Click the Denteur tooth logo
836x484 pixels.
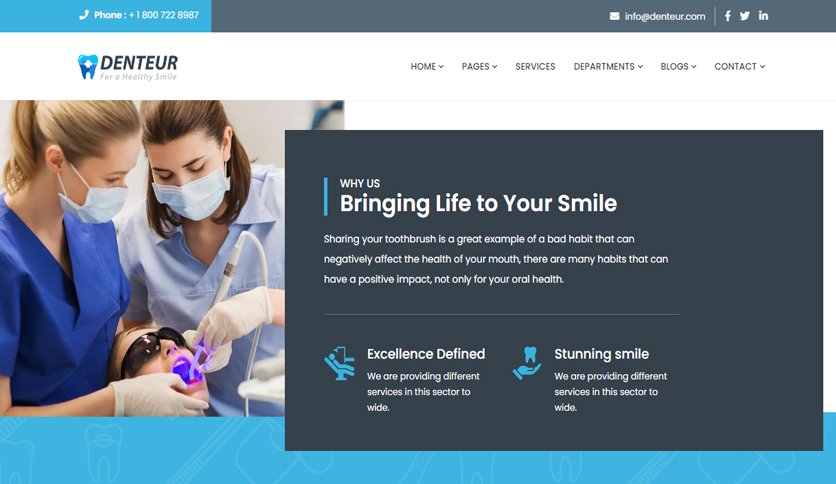[88, 67]
